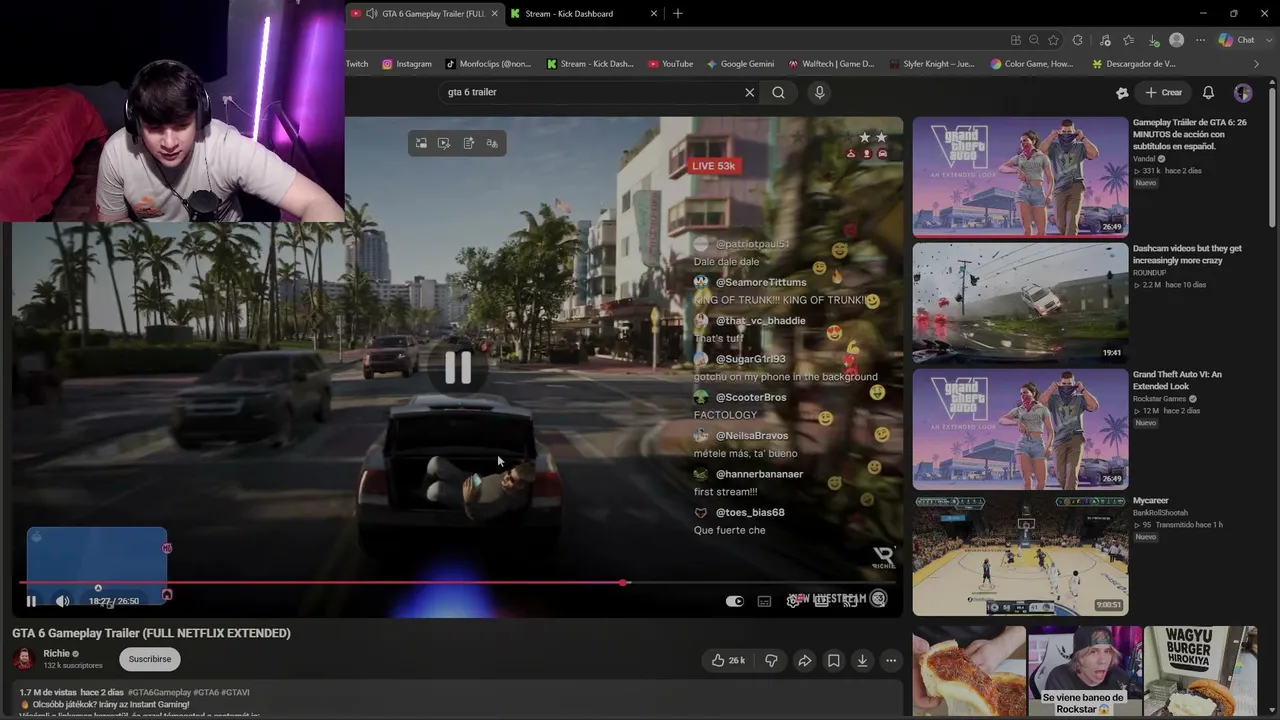
Task: Open the browser favorites list icon
Action: pyautogui.click(x=1129, y=40)
